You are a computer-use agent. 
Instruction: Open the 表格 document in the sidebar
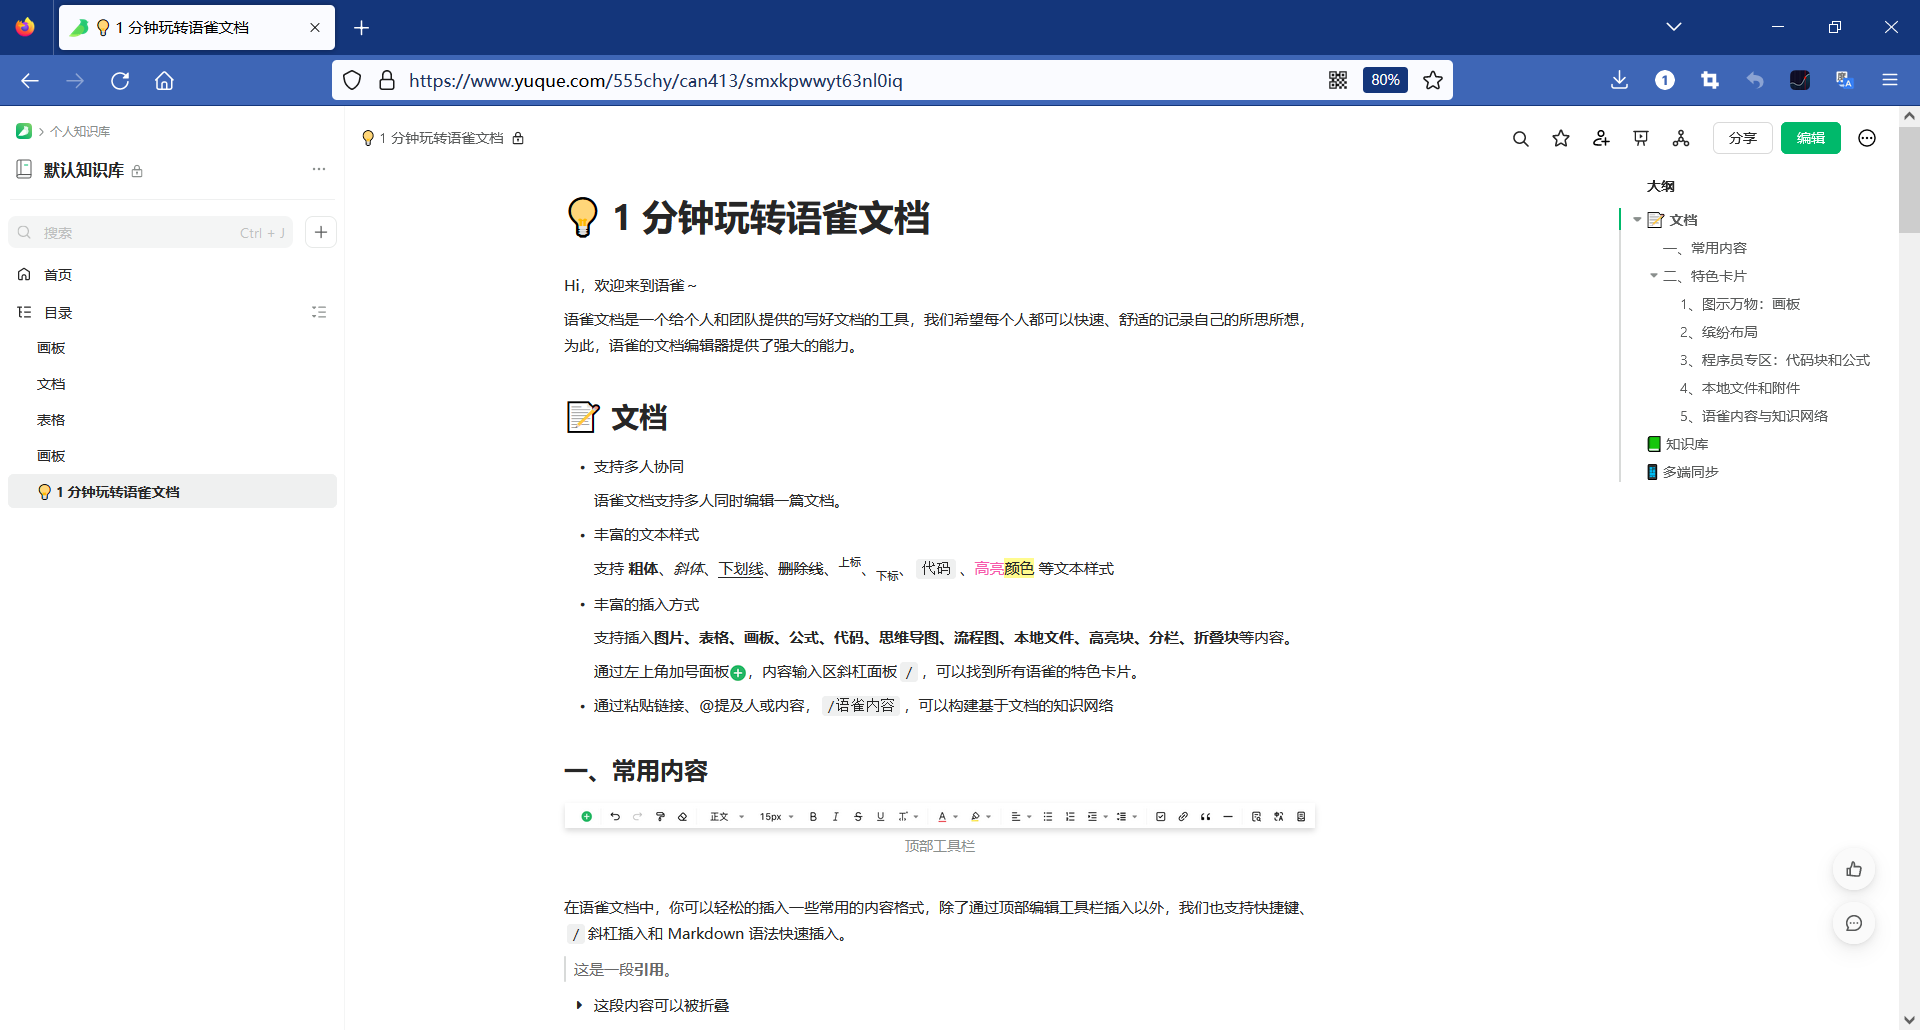(51, 420)
